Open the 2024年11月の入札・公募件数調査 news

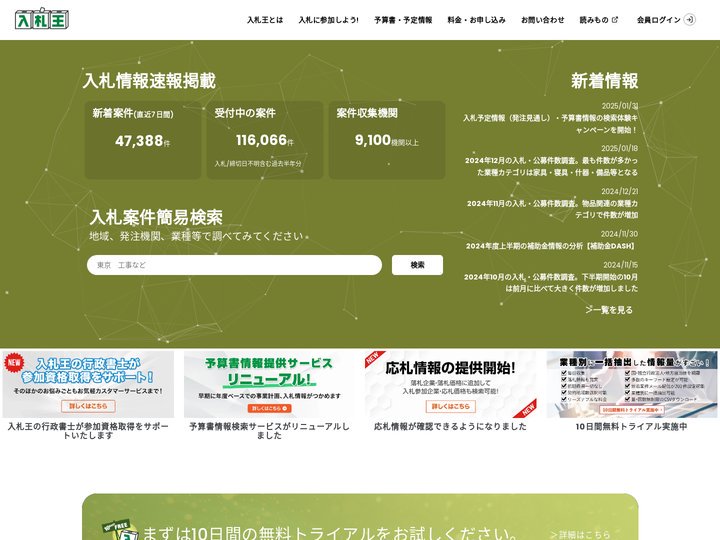pos(552,209)
